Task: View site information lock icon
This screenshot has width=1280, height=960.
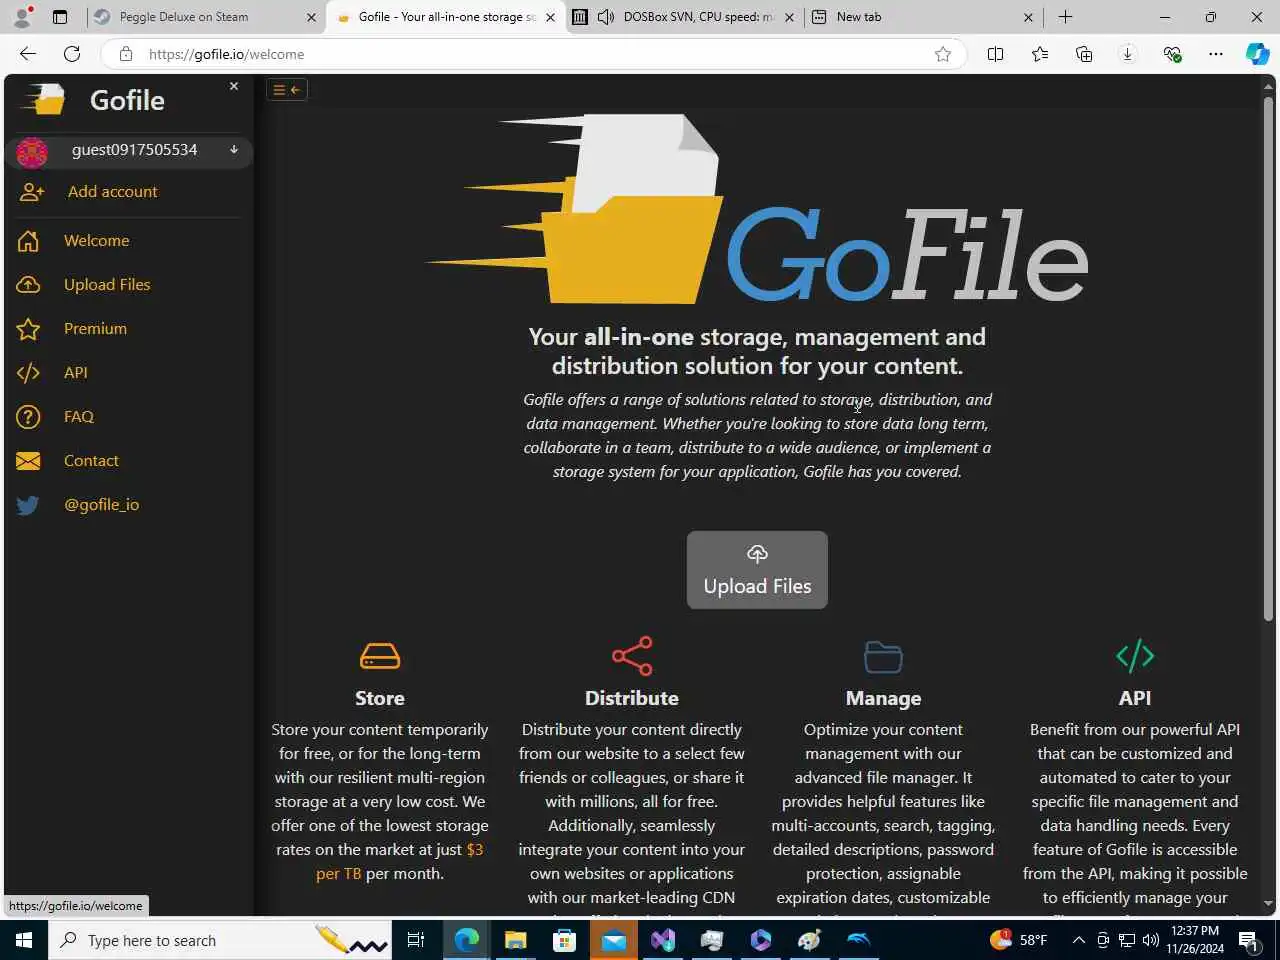Action: (x=125, y=54)
